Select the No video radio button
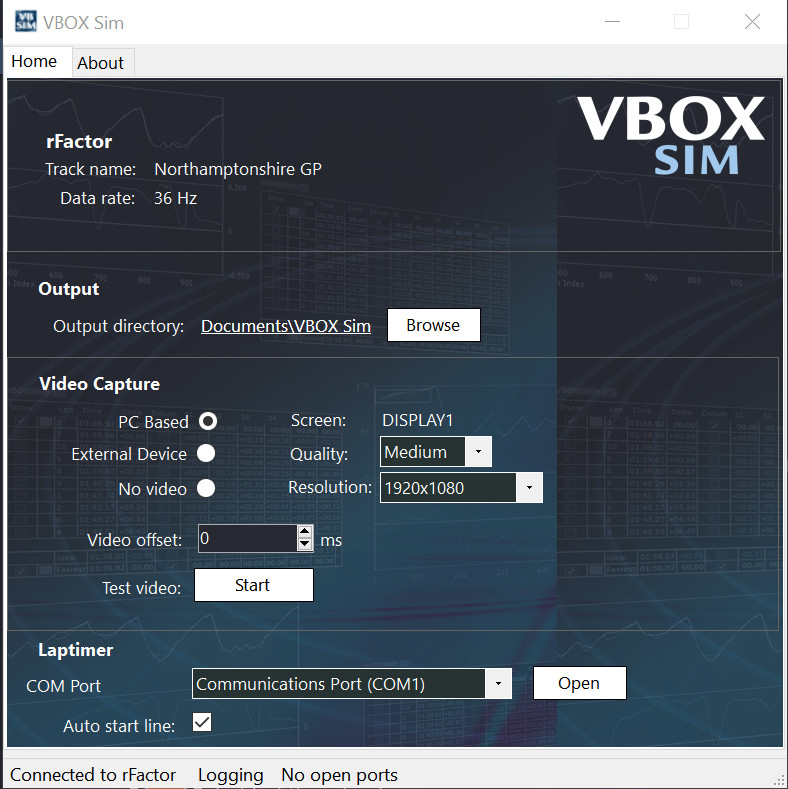Image resolution: width=788 pixels, height=789 pixels. point(206,488)
